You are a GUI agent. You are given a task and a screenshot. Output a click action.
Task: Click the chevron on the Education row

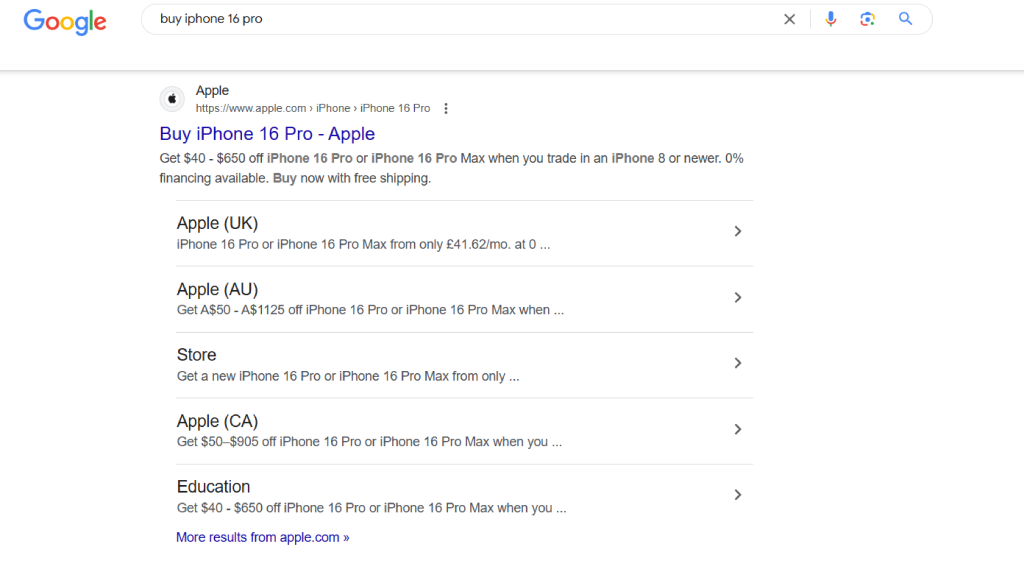[737, 495]
